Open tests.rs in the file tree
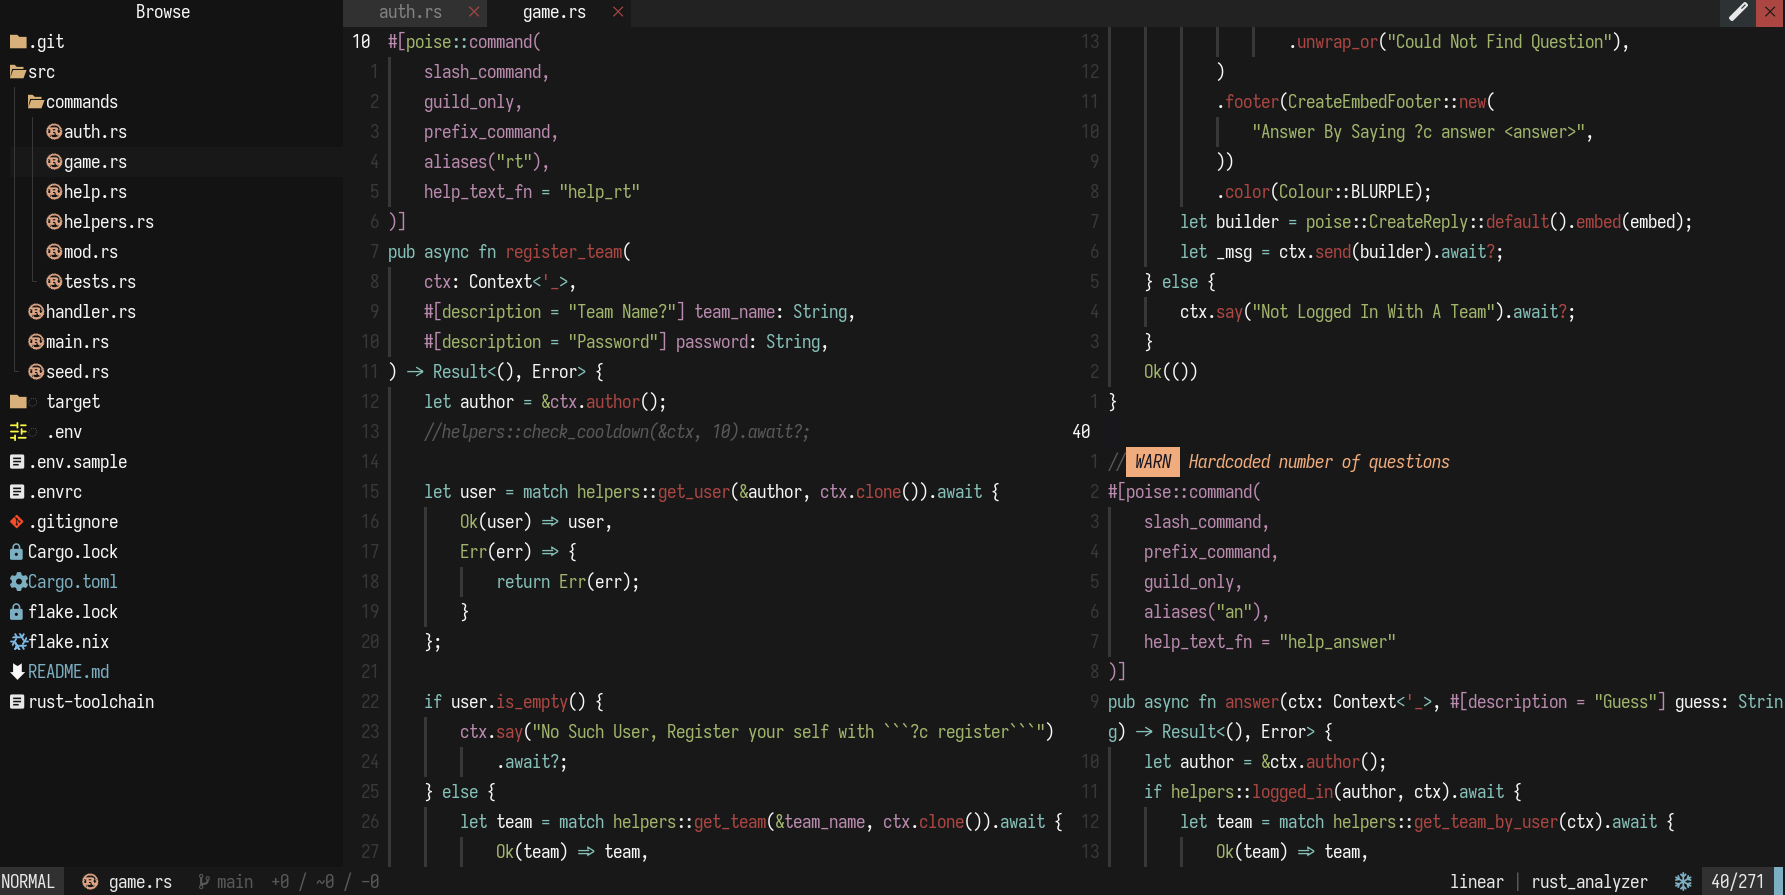This screenshot has width=1785, height=895. coord(100,282)
